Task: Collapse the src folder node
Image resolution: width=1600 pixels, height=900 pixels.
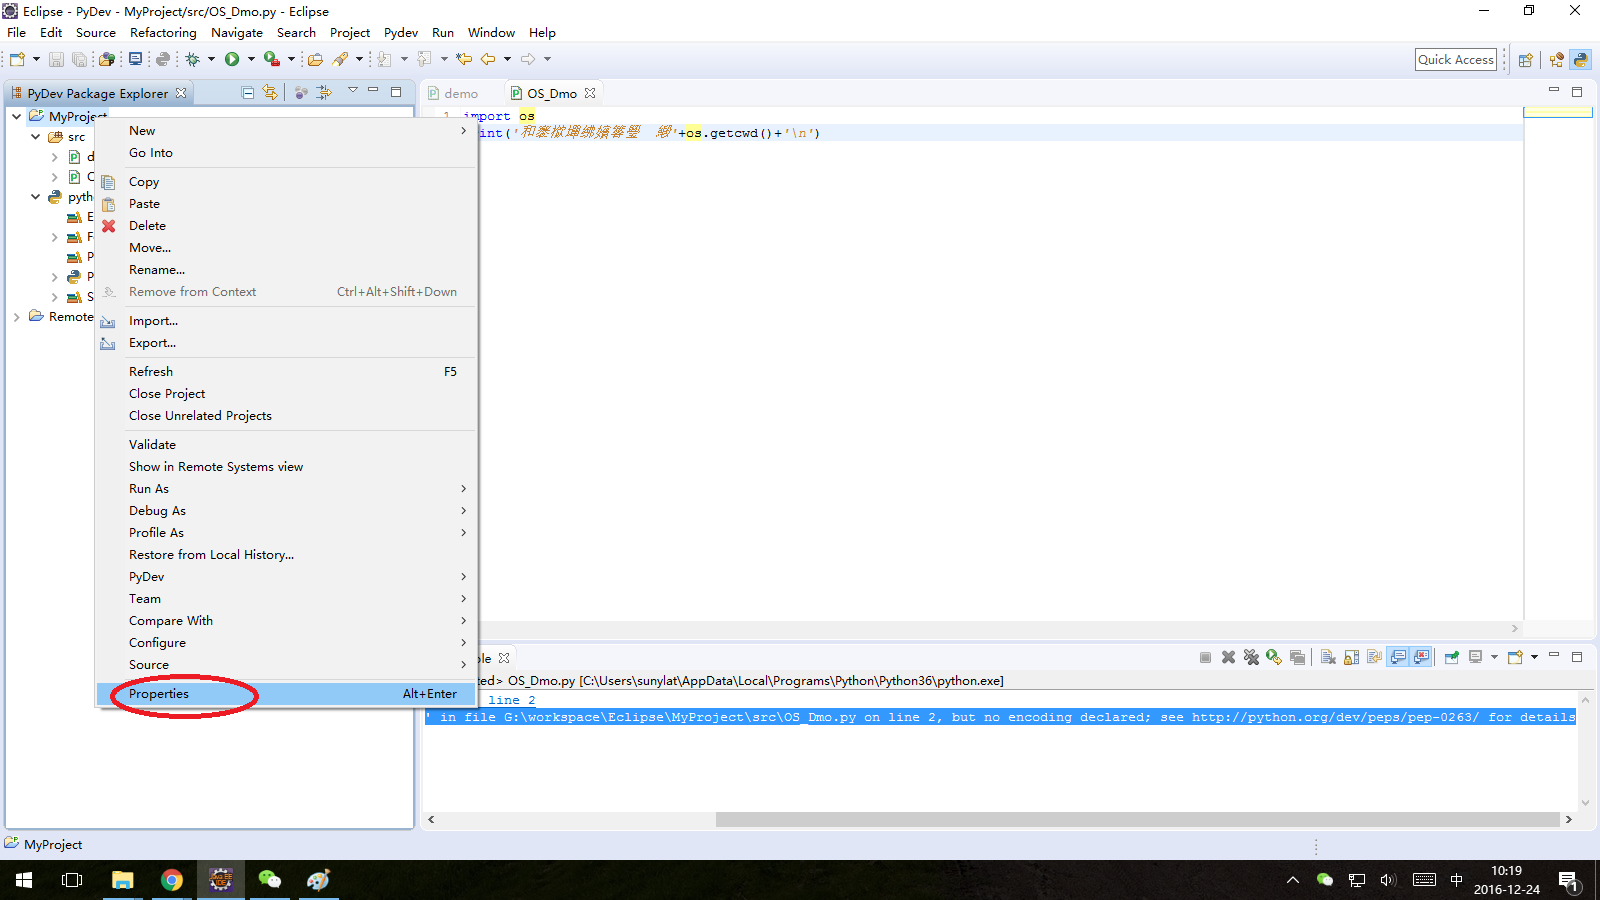Action: 36,136
